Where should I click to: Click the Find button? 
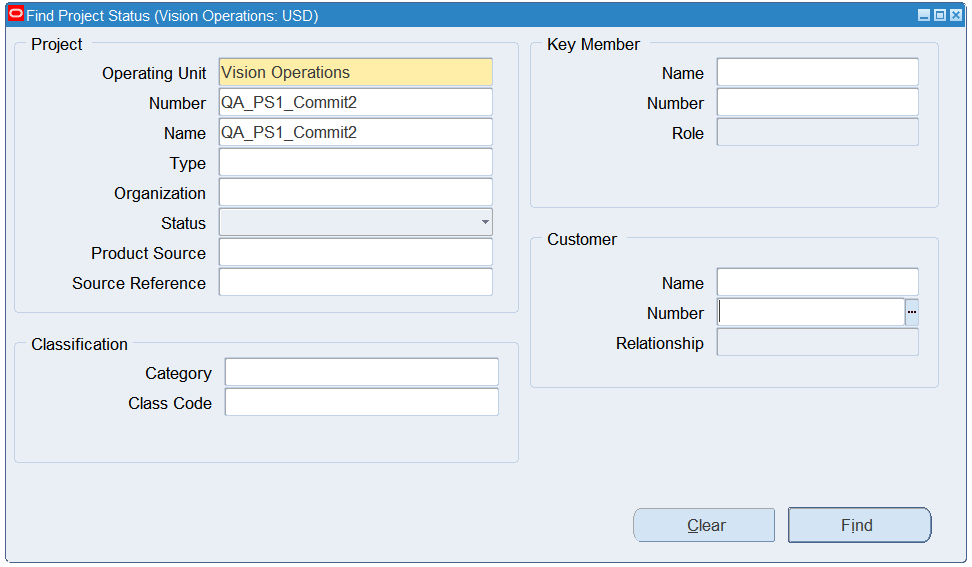859,525
